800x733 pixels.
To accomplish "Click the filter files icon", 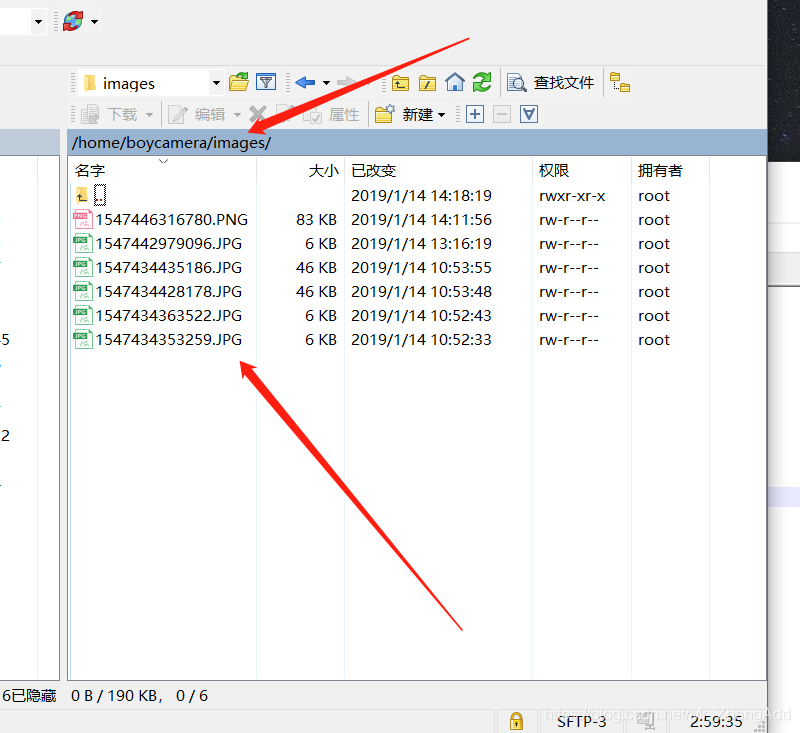I will tap(266, 82).
